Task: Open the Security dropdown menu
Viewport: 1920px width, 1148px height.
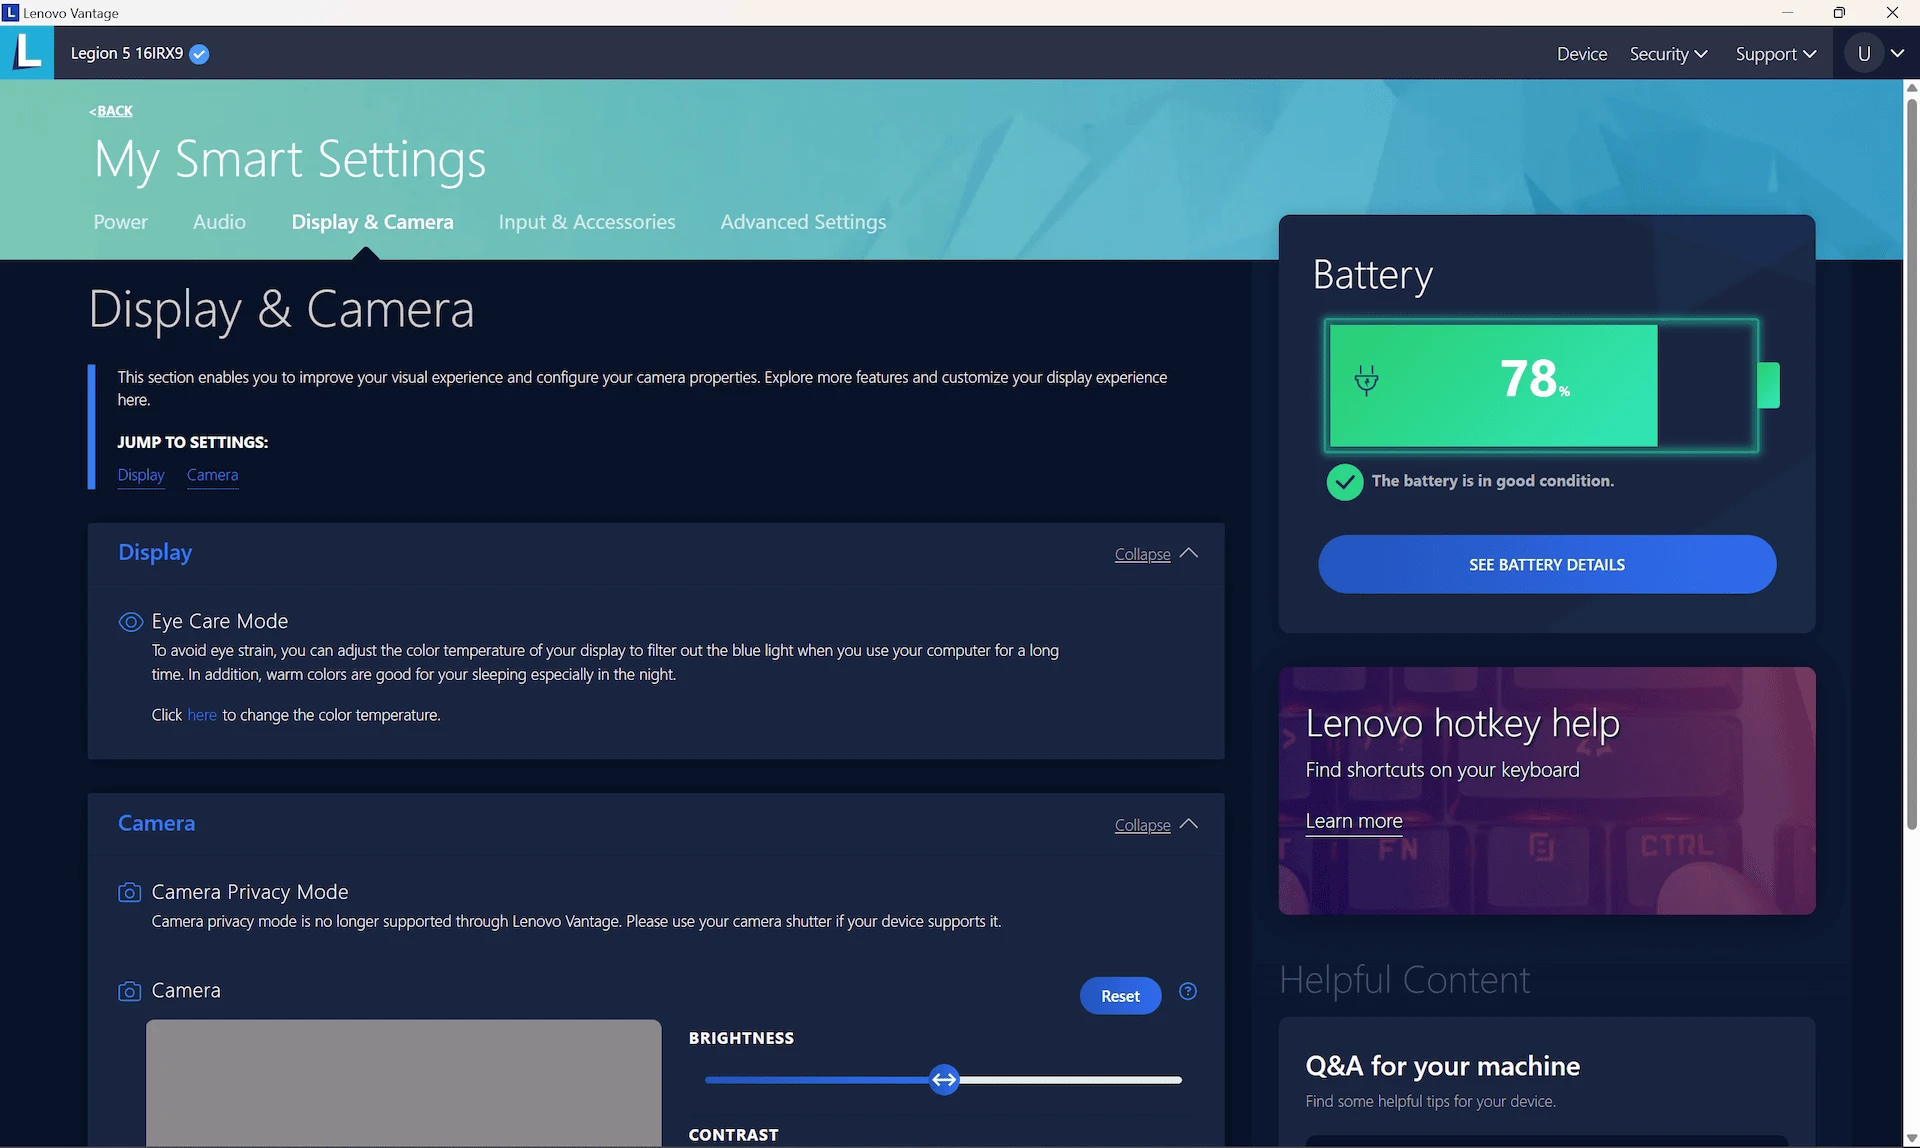Action: tap(1668, 54)
